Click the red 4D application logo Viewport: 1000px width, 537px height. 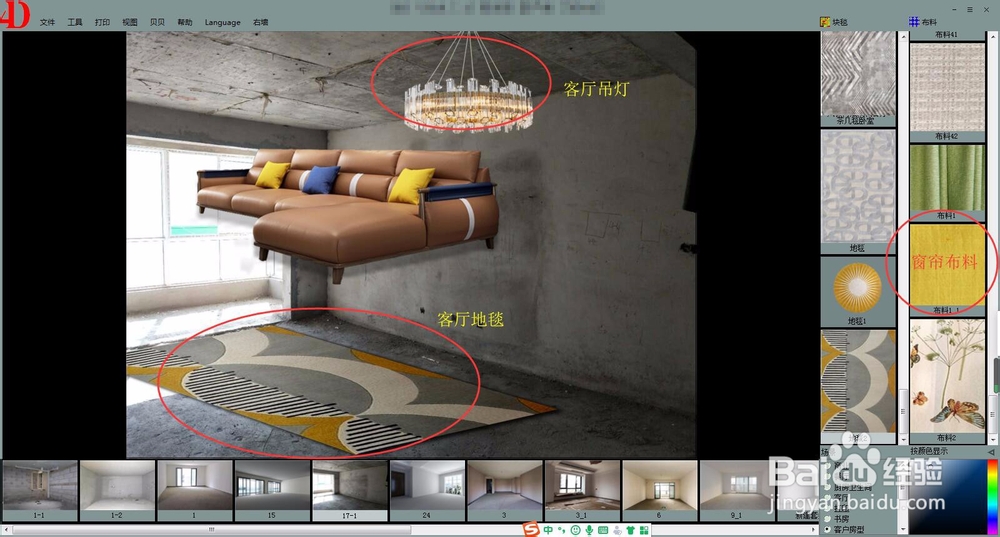[x=15, y=15]
